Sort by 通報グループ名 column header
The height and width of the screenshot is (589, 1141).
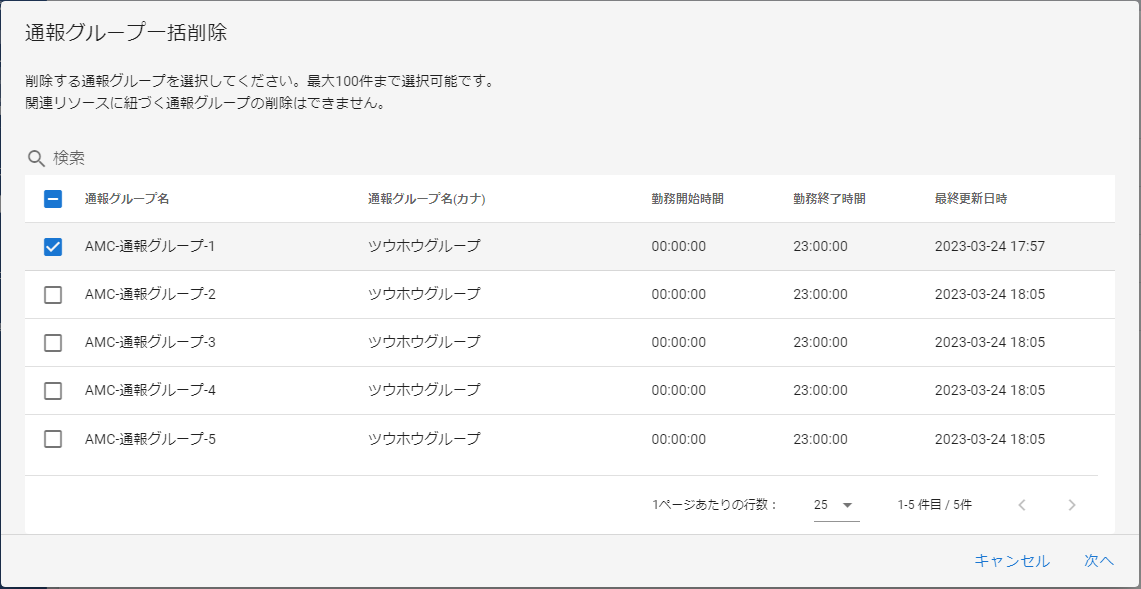(127, 199)
